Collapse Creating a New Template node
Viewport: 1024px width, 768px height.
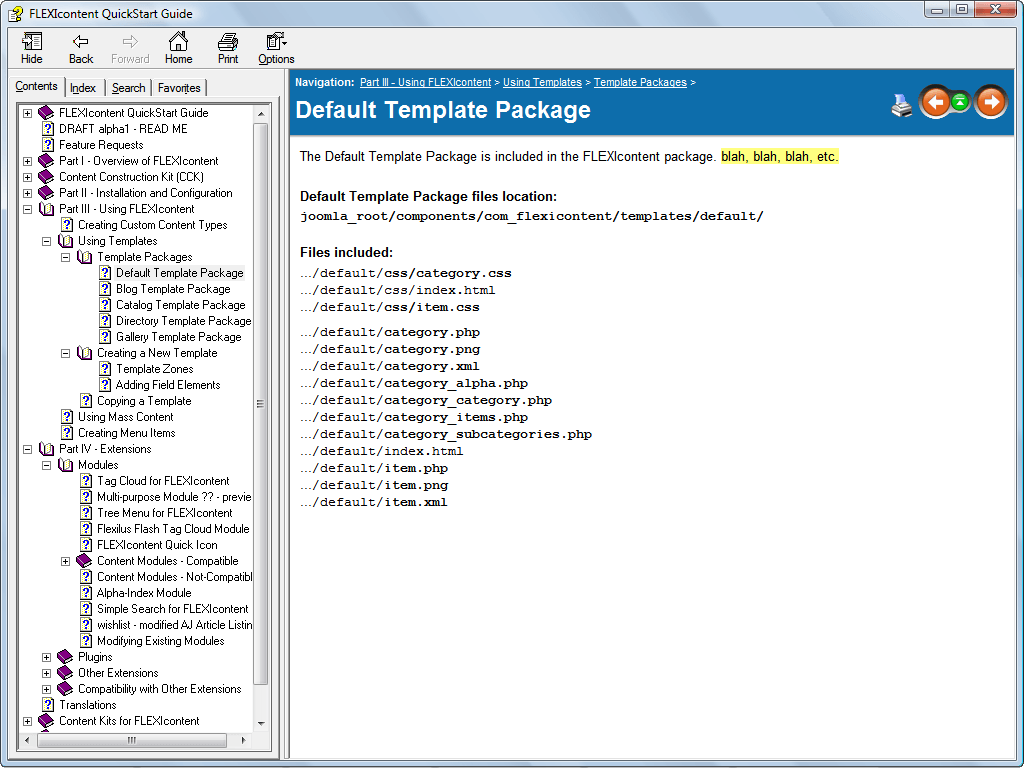[x=65, y=353]
